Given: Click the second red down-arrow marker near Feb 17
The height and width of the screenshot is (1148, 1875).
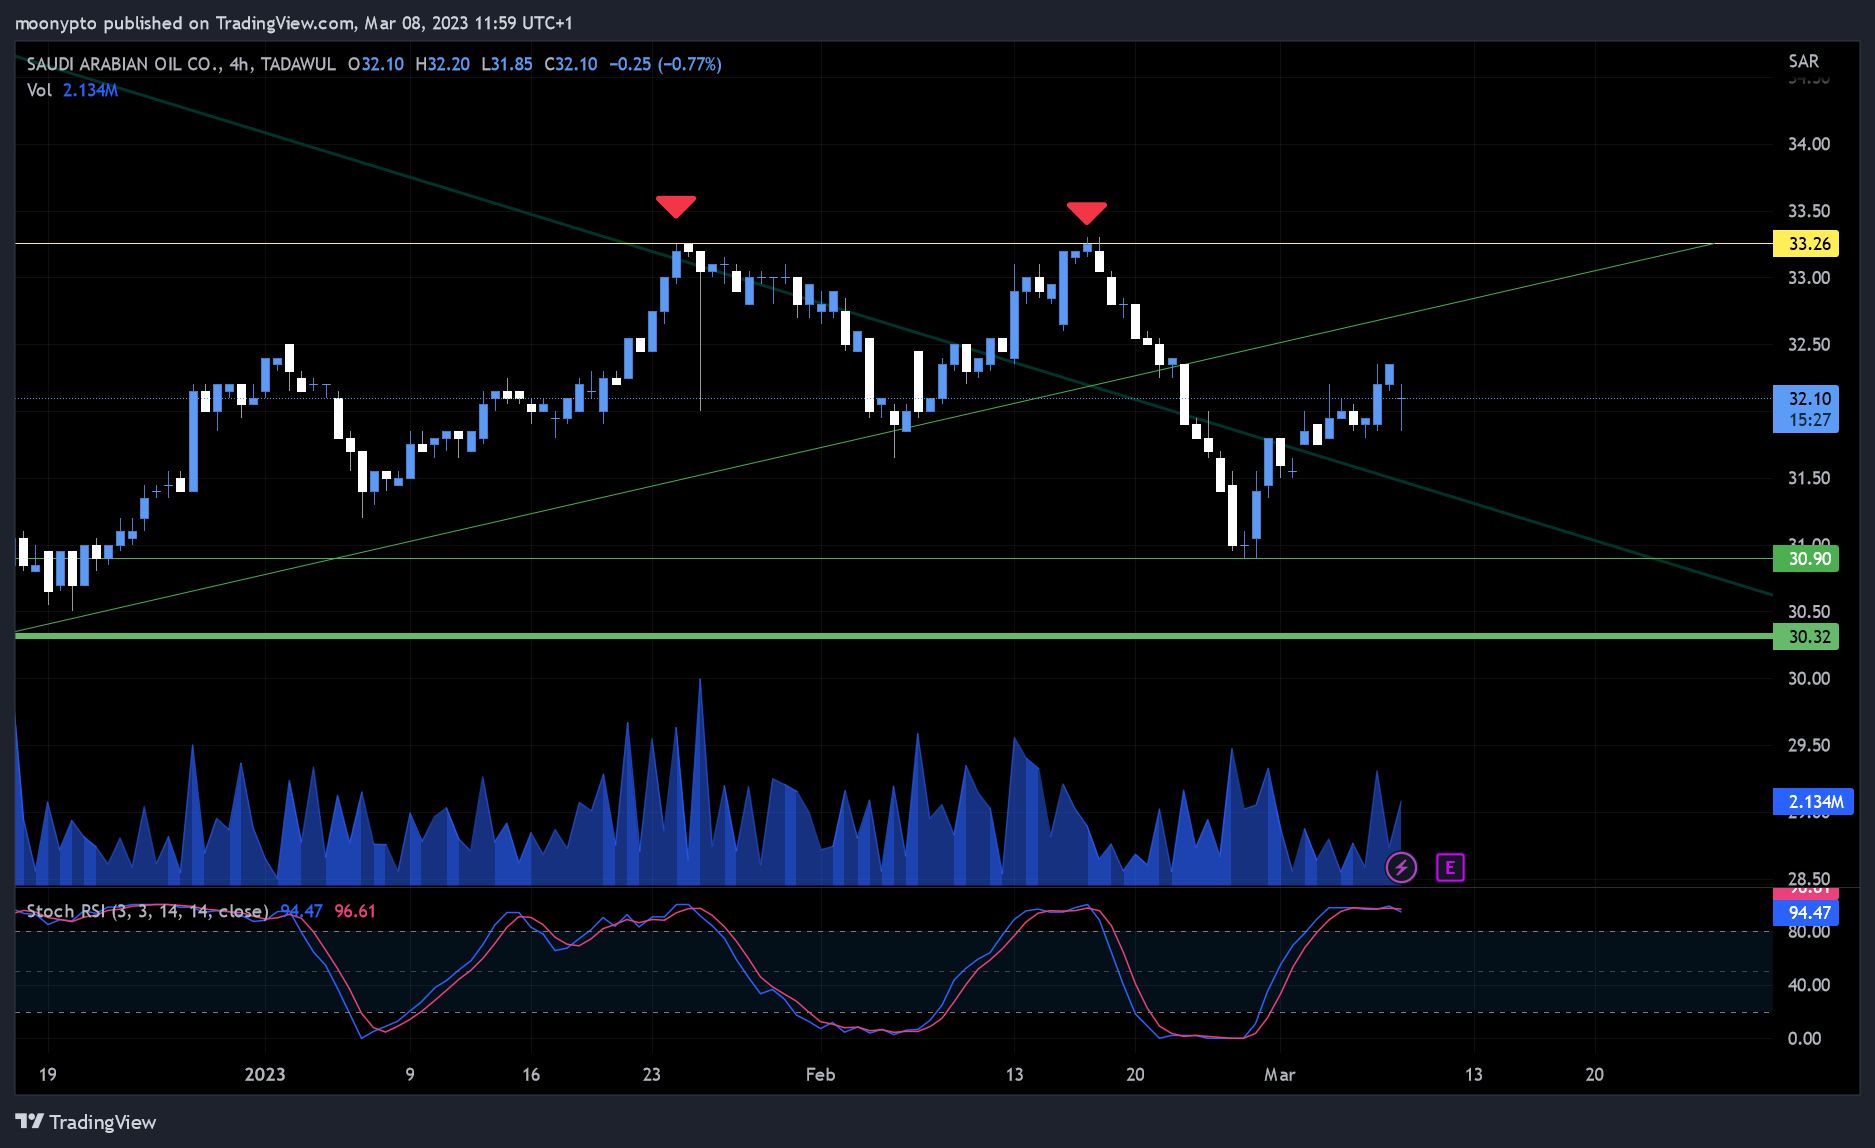Looking at the screenshot, I should pyautogui.click(x=1086, y=213).
